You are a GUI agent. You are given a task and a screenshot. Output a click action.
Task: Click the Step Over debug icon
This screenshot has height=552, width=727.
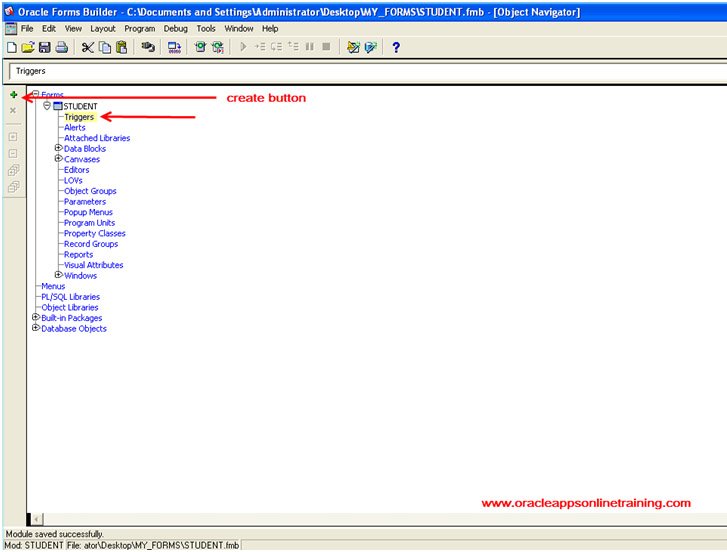(x=276, y=47)
